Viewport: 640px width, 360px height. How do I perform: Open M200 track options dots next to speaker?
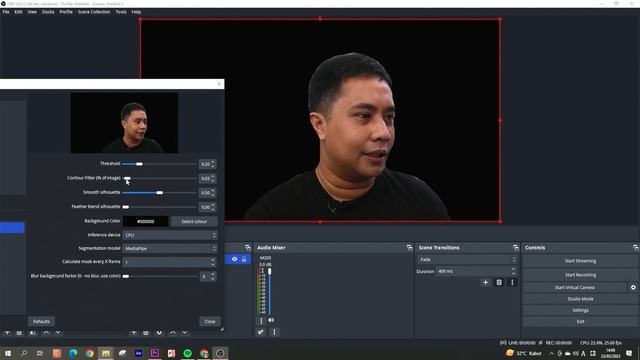[x=261, y=321]
